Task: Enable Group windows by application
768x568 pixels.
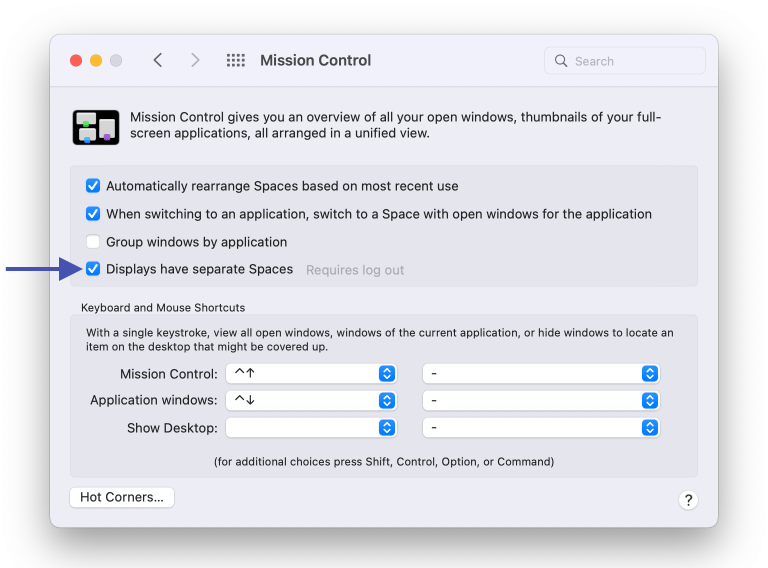Action: 93,242
